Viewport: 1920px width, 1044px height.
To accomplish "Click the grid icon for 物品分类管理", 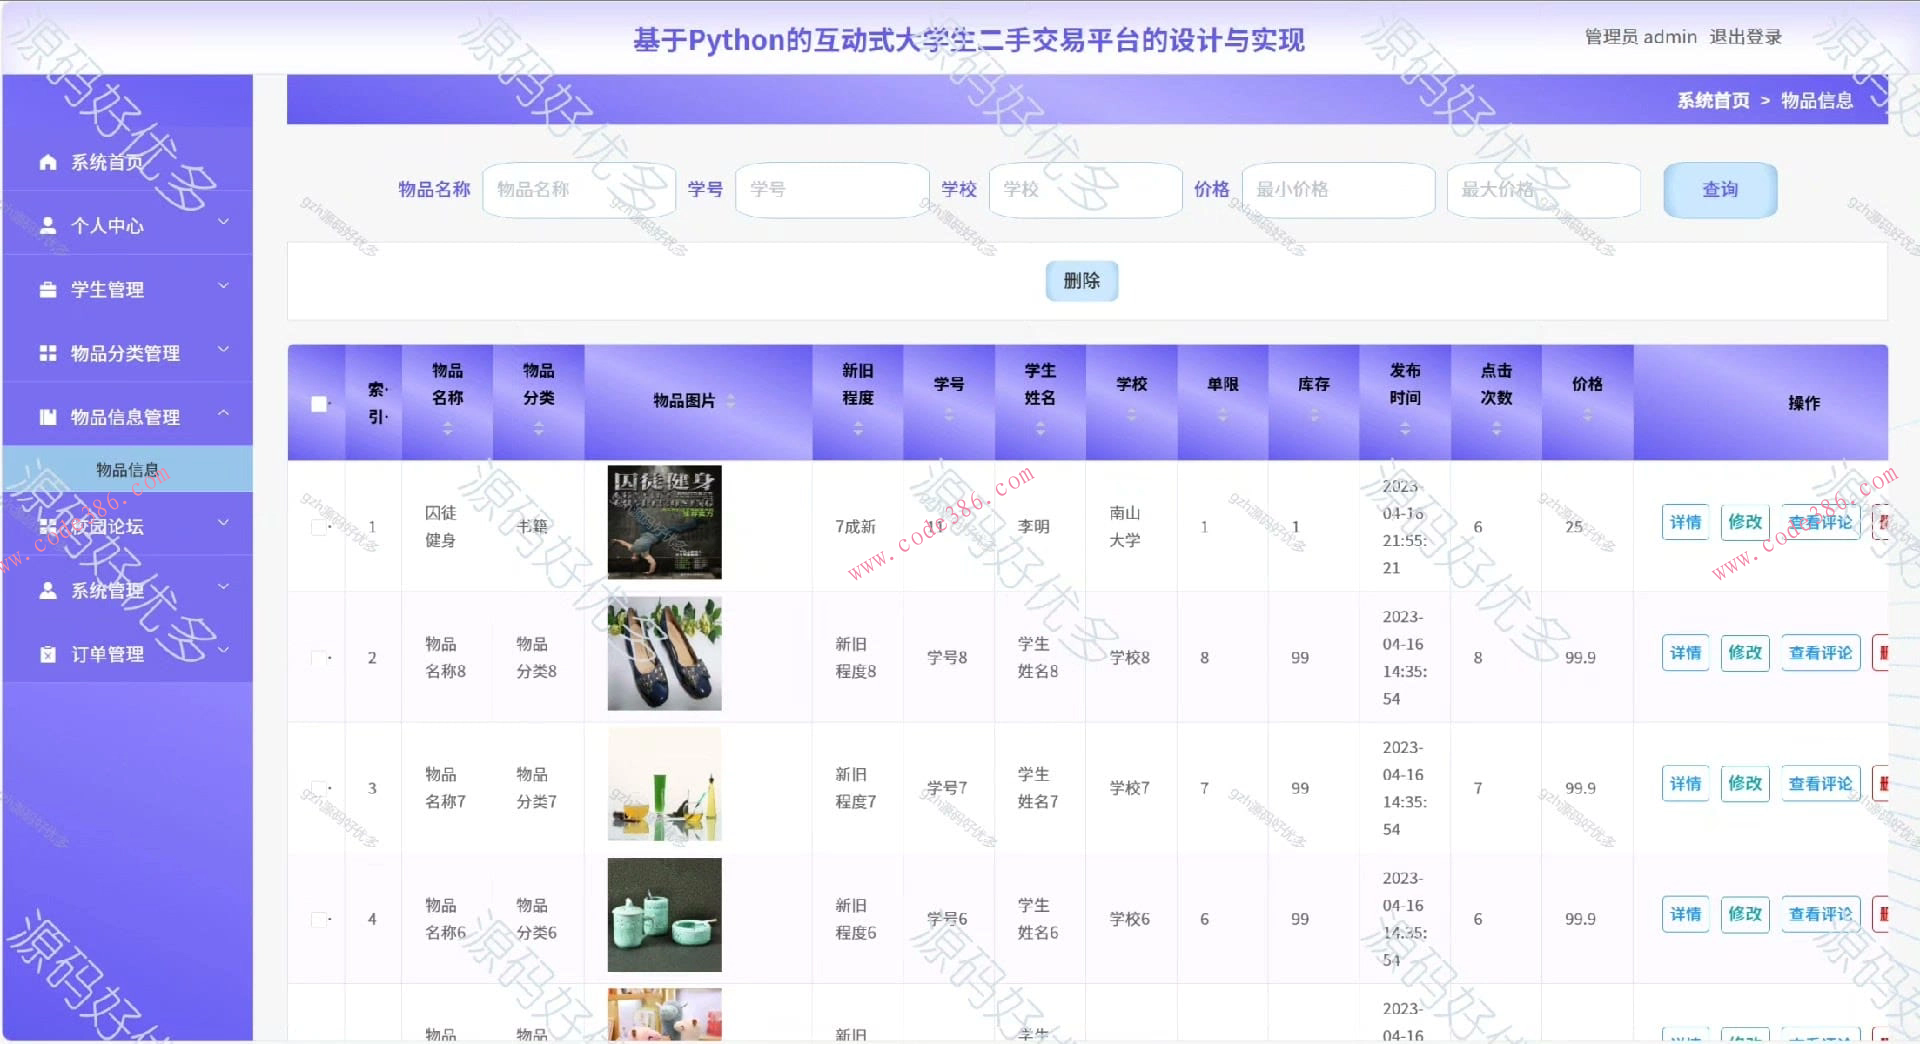I will (47, 352).
